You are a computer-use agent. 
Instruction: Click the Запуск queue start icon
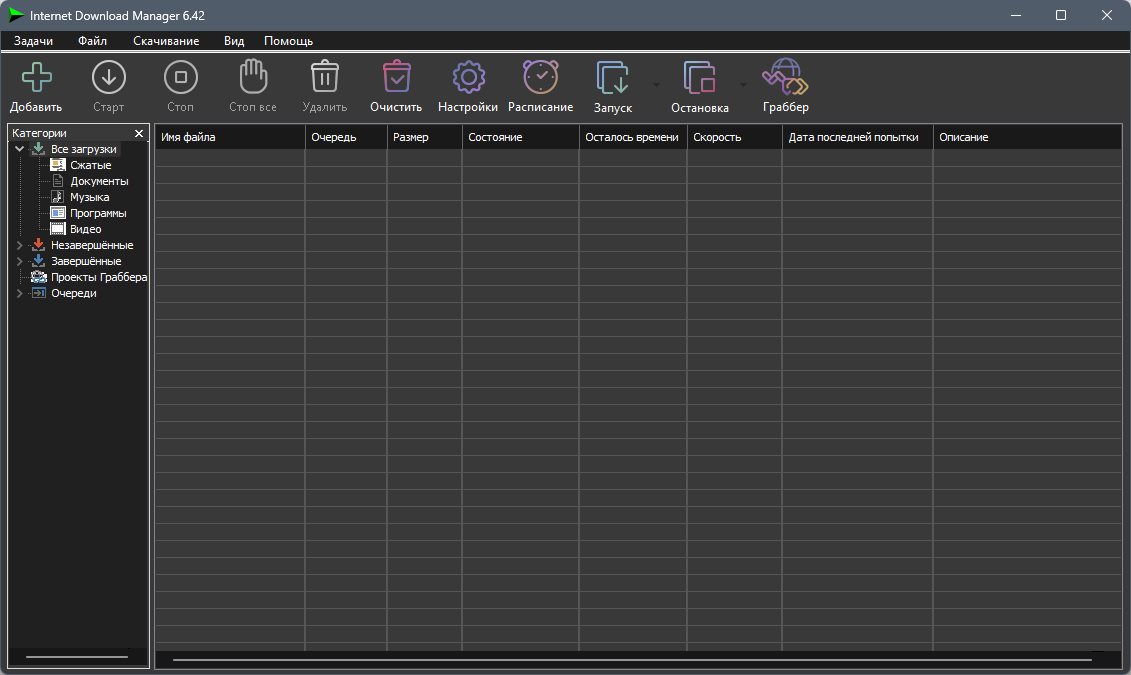pyautogui.click(x=612, y=78)
